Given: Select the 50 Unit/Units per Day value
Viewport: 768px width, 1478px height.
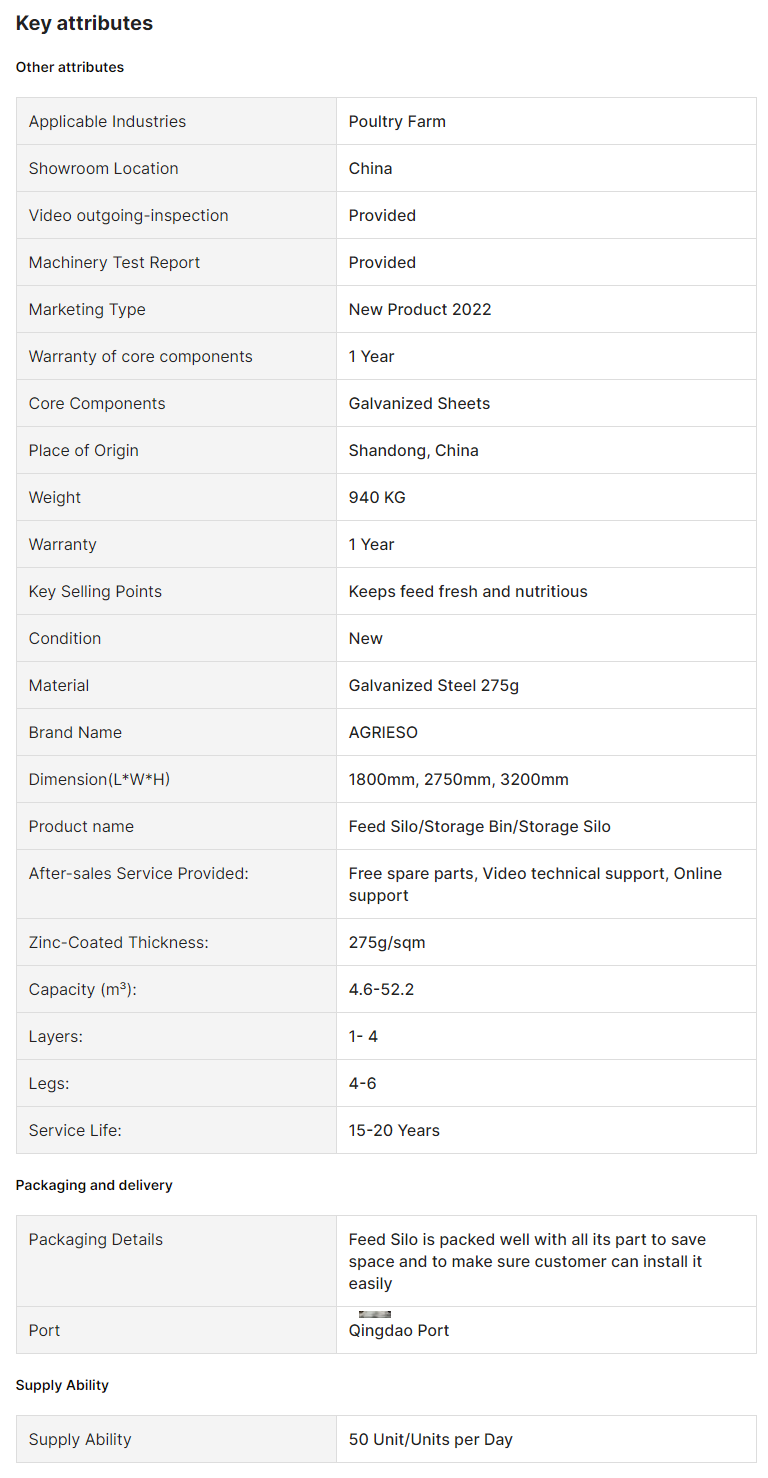Looking at the screenshot, I should coord(431,1439).
